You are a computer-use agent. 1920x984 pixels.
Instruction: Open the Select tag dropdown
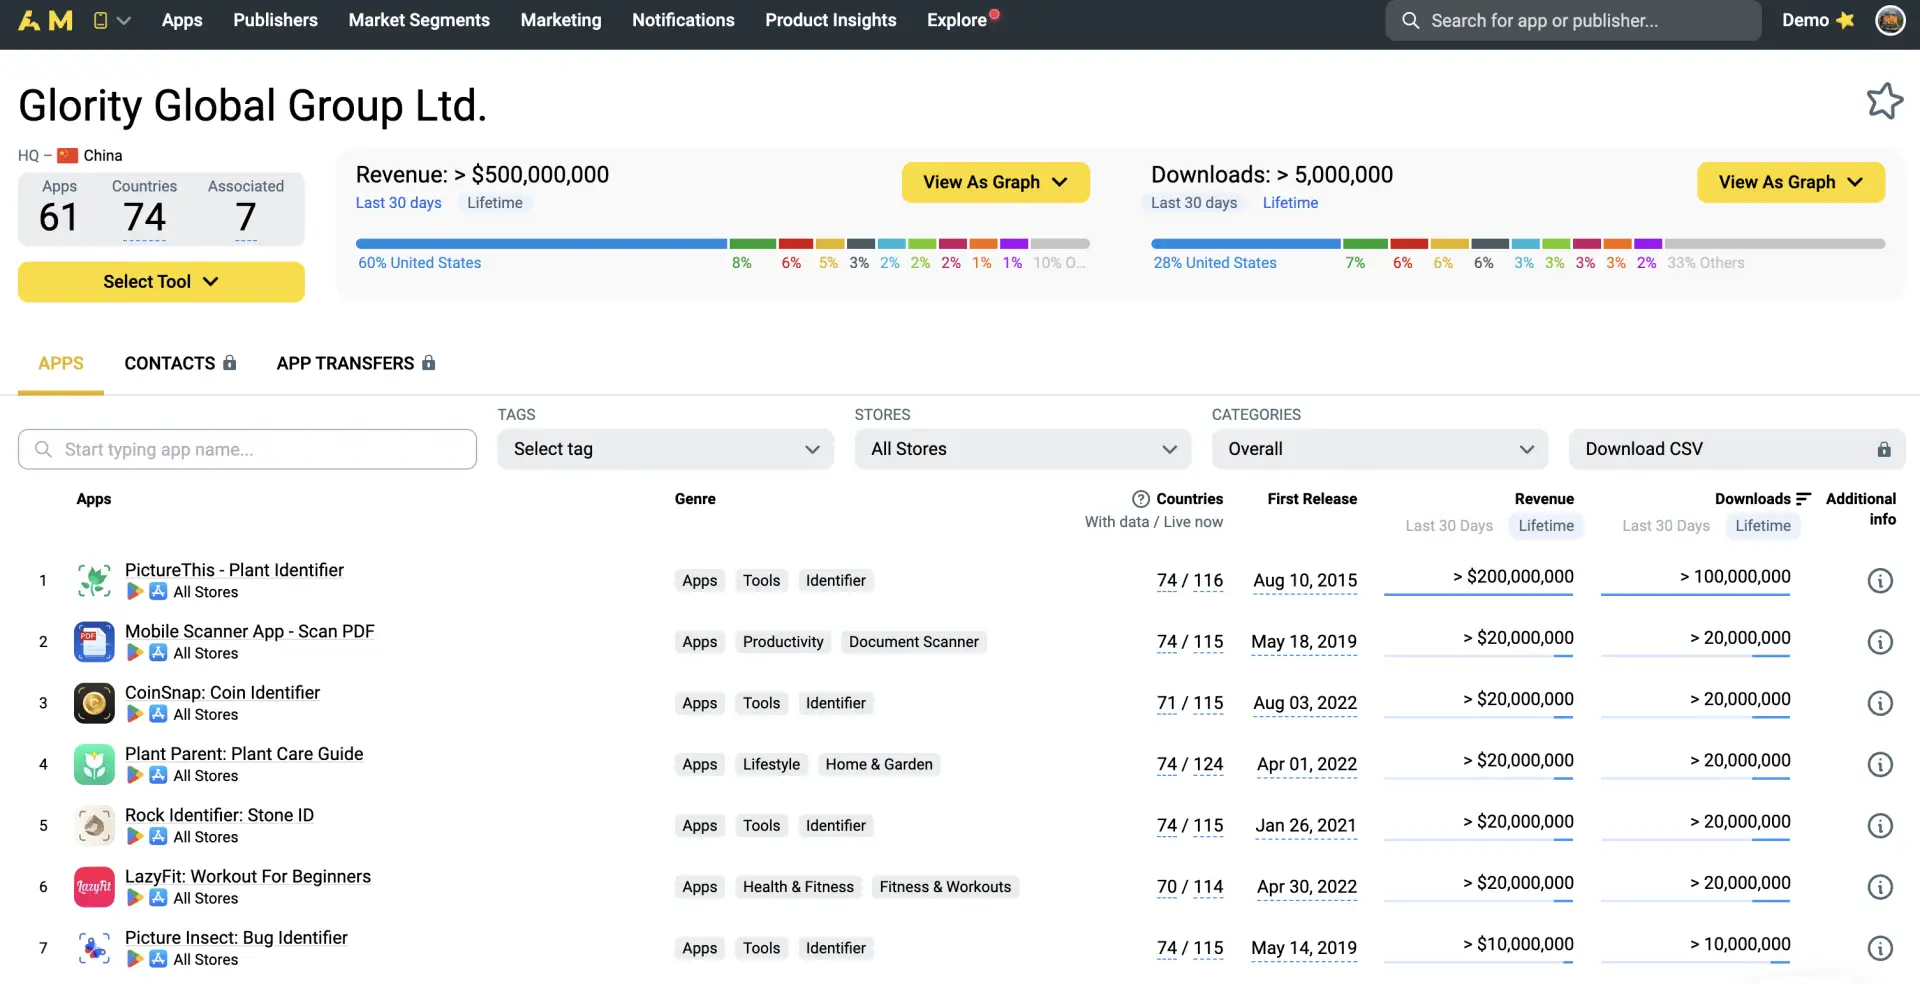[665, 450]
